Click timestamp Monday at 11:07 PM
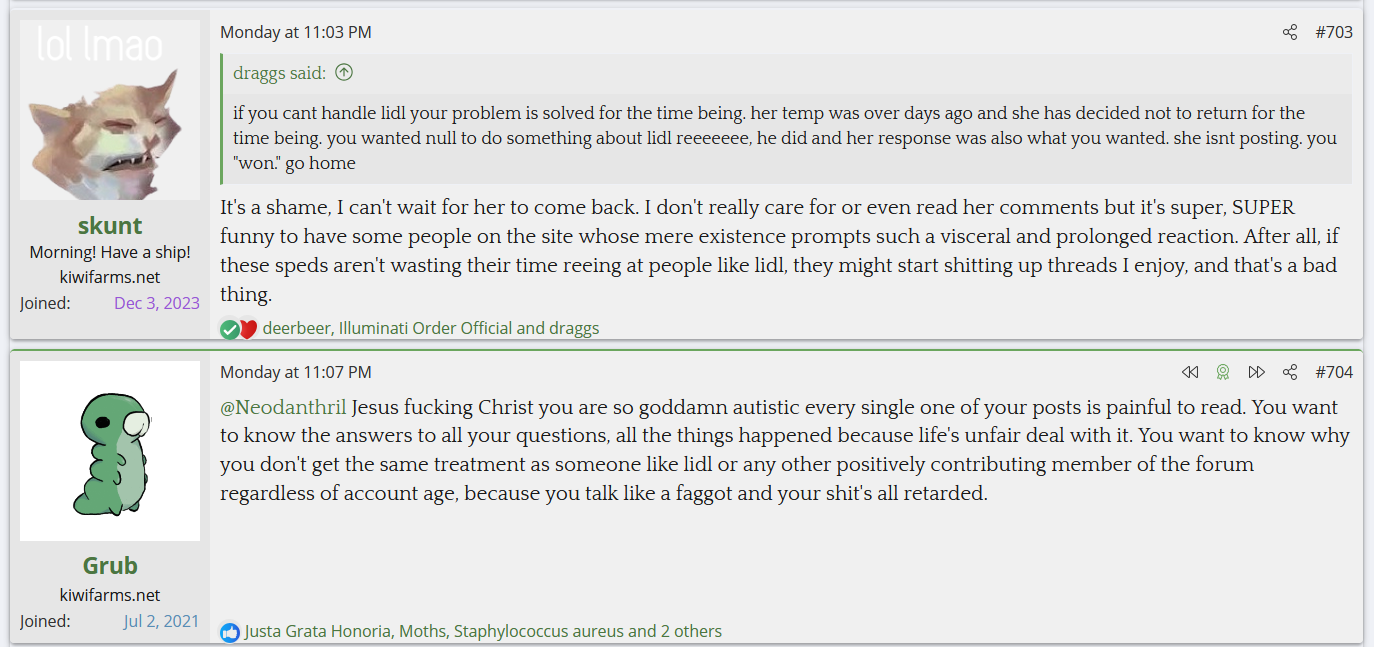Viewport: 1374px width, 647px height. pos(295,372)
